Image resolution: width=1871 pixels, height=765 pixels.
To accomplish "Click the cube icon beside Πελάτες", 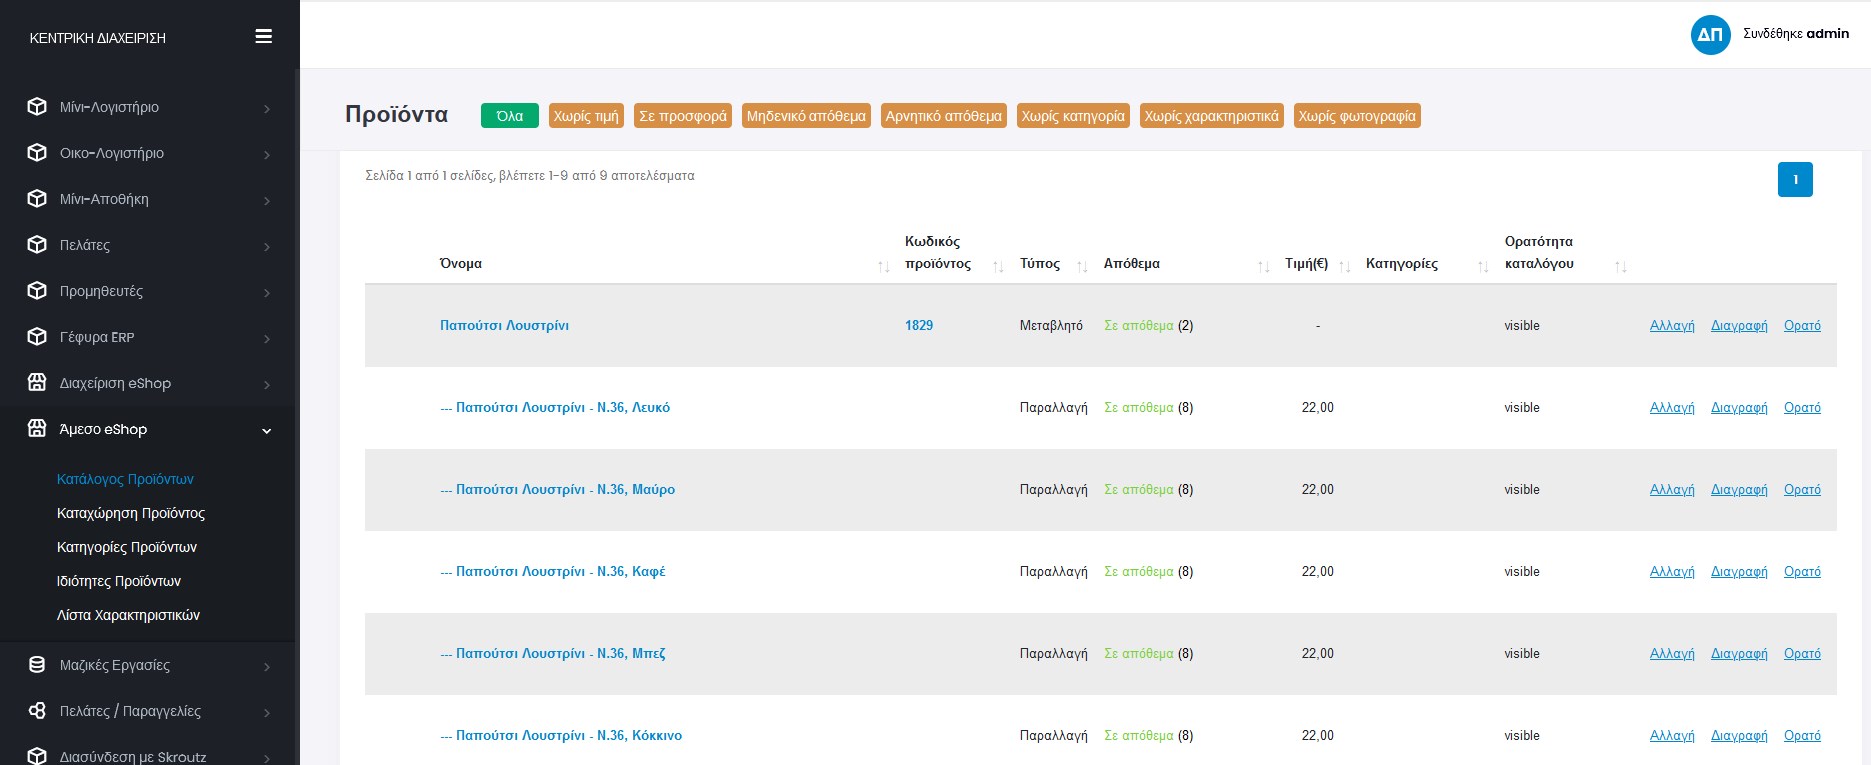I will [x=37, y=245].
